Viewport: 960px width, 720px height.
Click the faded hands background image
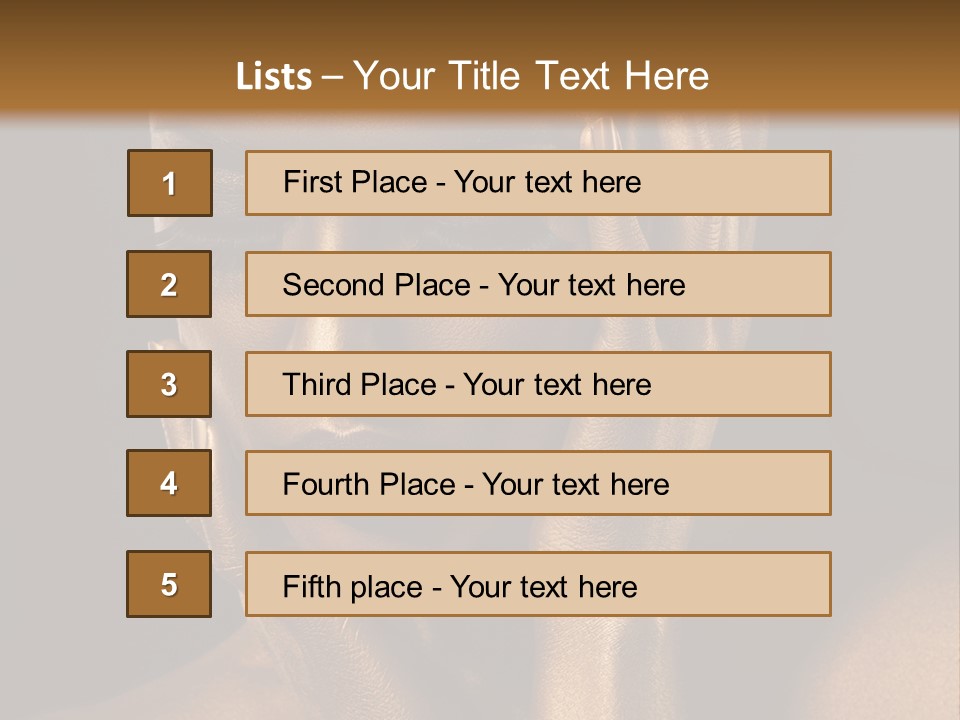[x=890, y=400]
